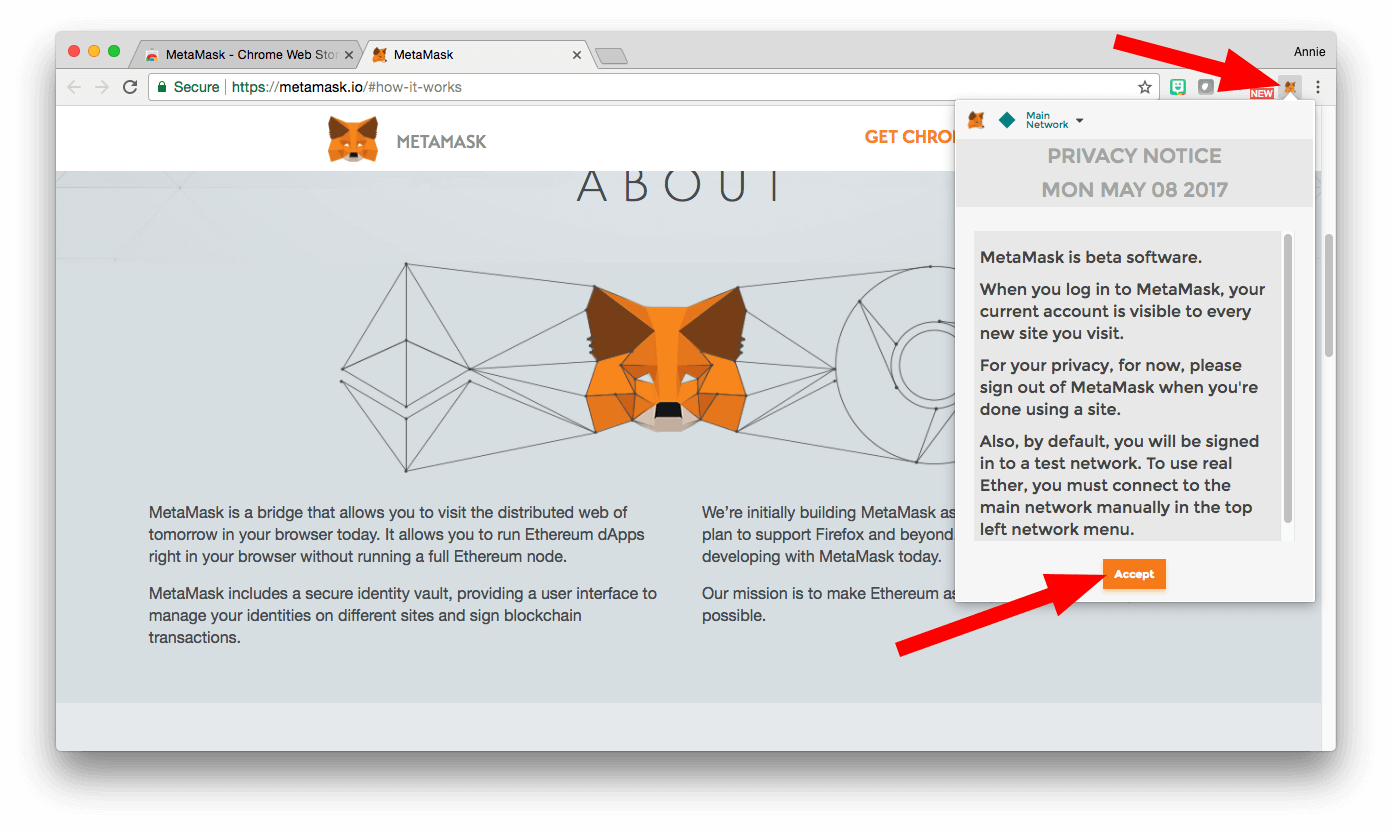Click the METAMASK wordmark in page header
Image resolution: width=1392 pixels, height=831 pixels.
pyautogui.click(x=441, y=142)
